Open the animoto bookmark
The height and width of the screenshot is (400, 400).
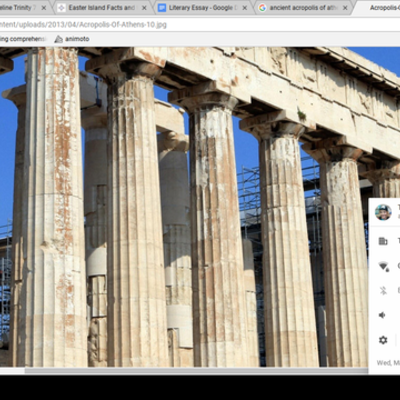72,39
